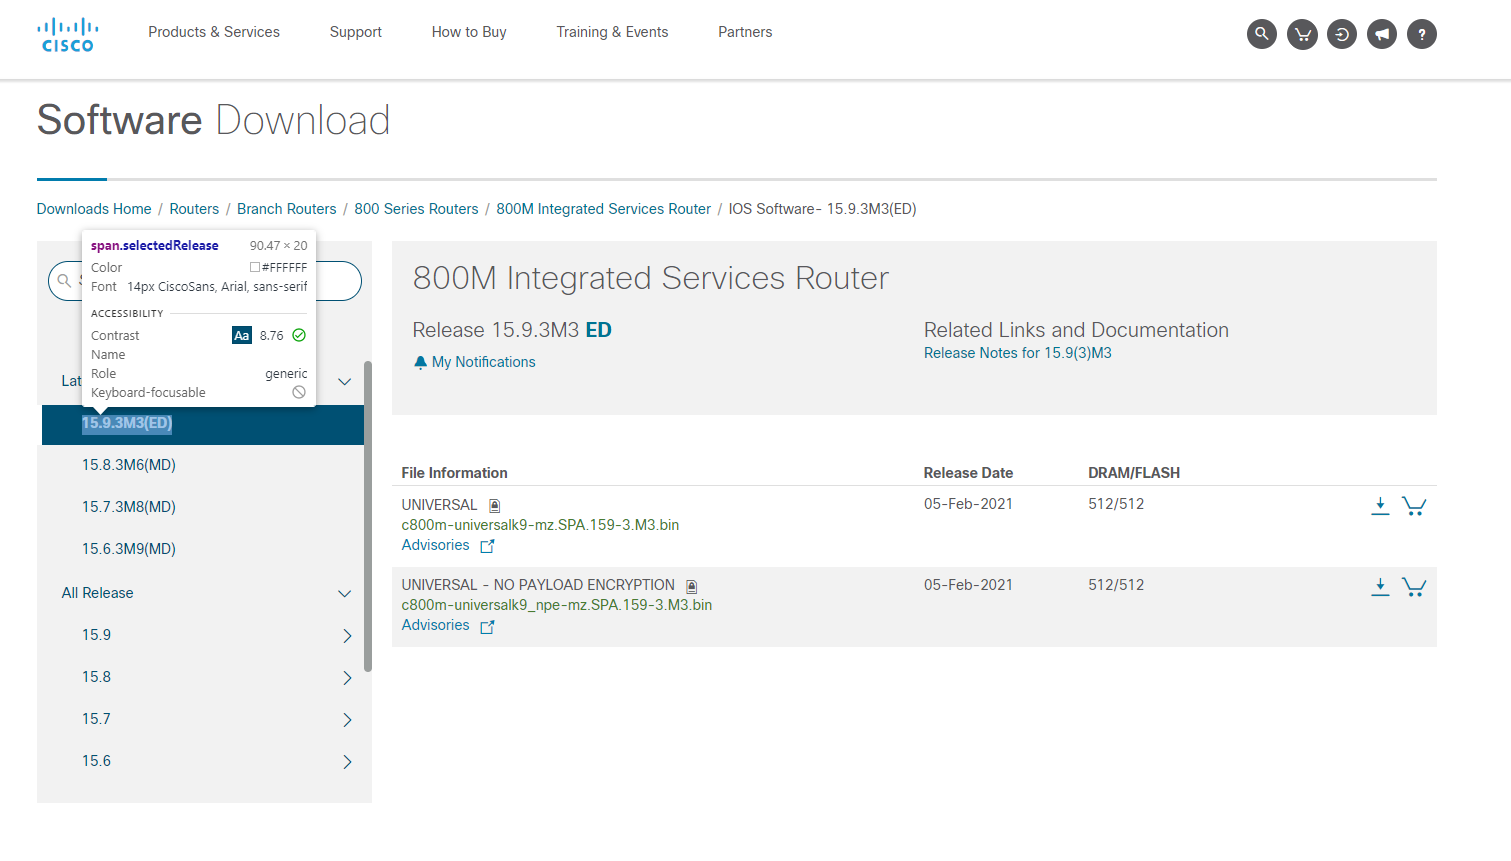Add universalk9_npe file to cart
1511x861 pixels.
pyautogui.click(x=1414, y=587)
